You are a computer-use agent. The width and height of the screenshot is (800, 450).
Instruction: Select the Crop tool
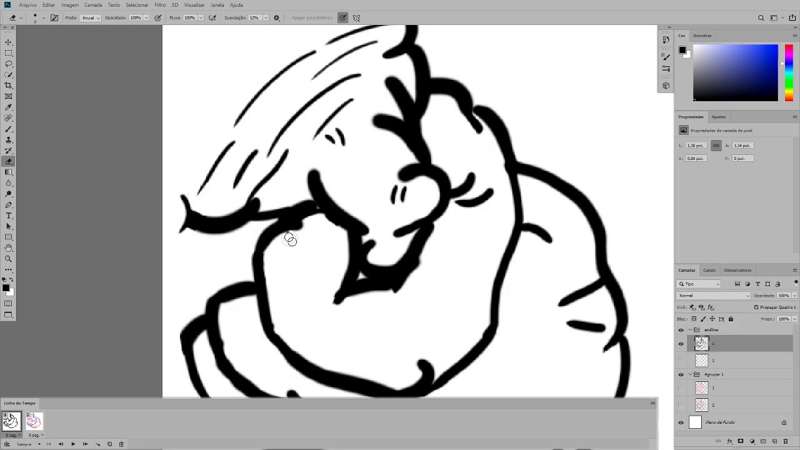[8, 85]
